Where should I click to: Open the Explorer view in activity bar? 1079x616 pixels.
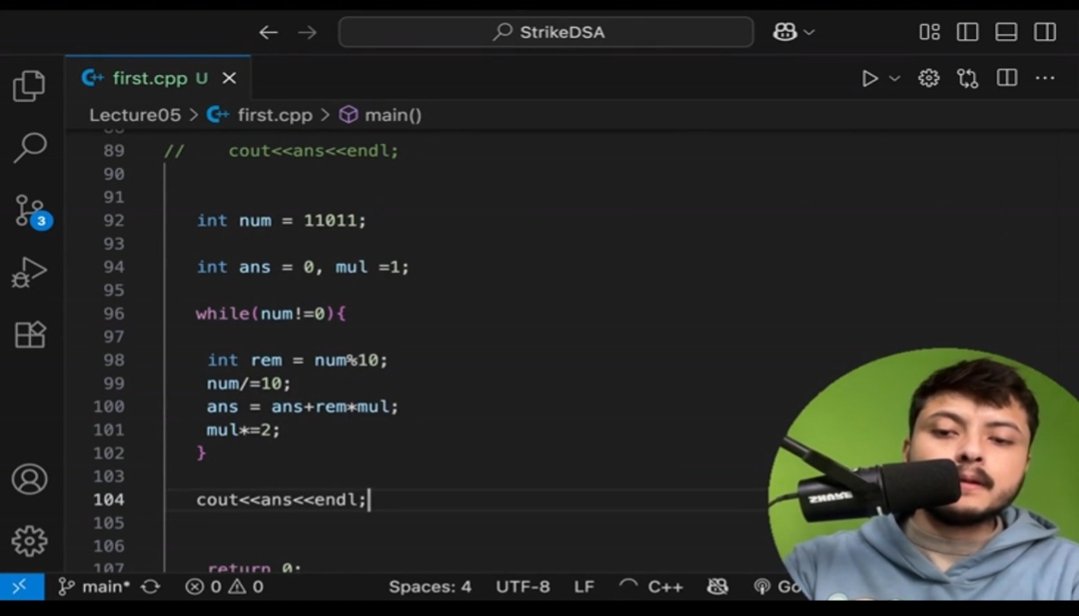point(29,86)
